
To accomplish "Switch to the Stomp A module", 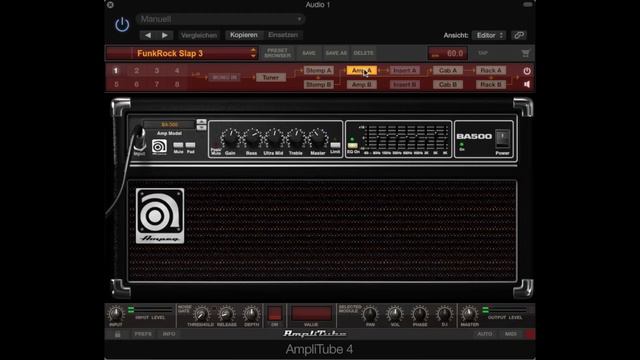I will click(x=318, y=71).
